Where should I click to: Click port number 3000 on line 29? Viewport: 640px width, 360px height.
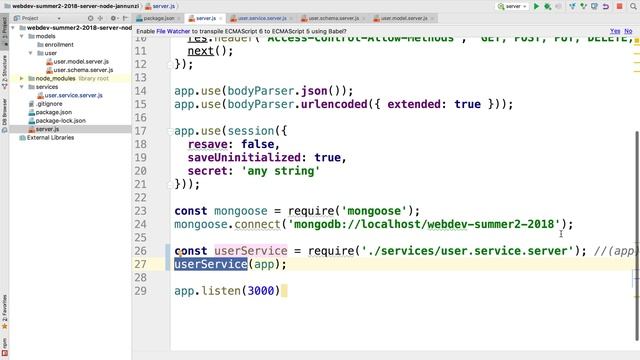click(x=261, y=291)
